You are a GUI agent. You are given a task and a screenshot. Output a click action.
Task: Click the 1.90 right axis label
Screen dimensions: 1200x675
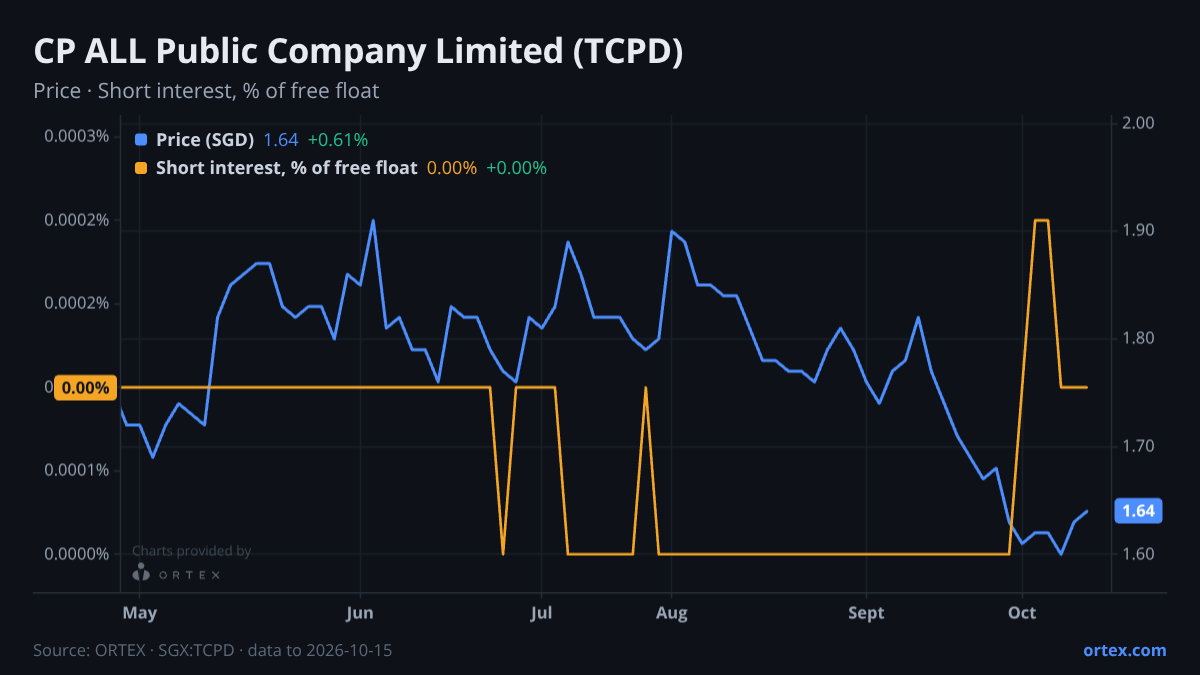(x=1139, y=230)
